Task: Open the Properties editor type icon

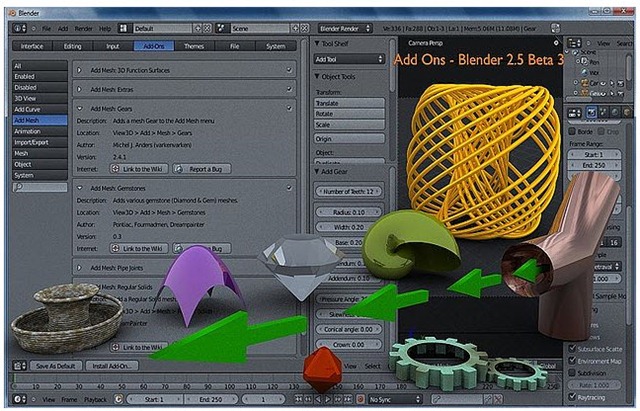Action: pos(574,113)
